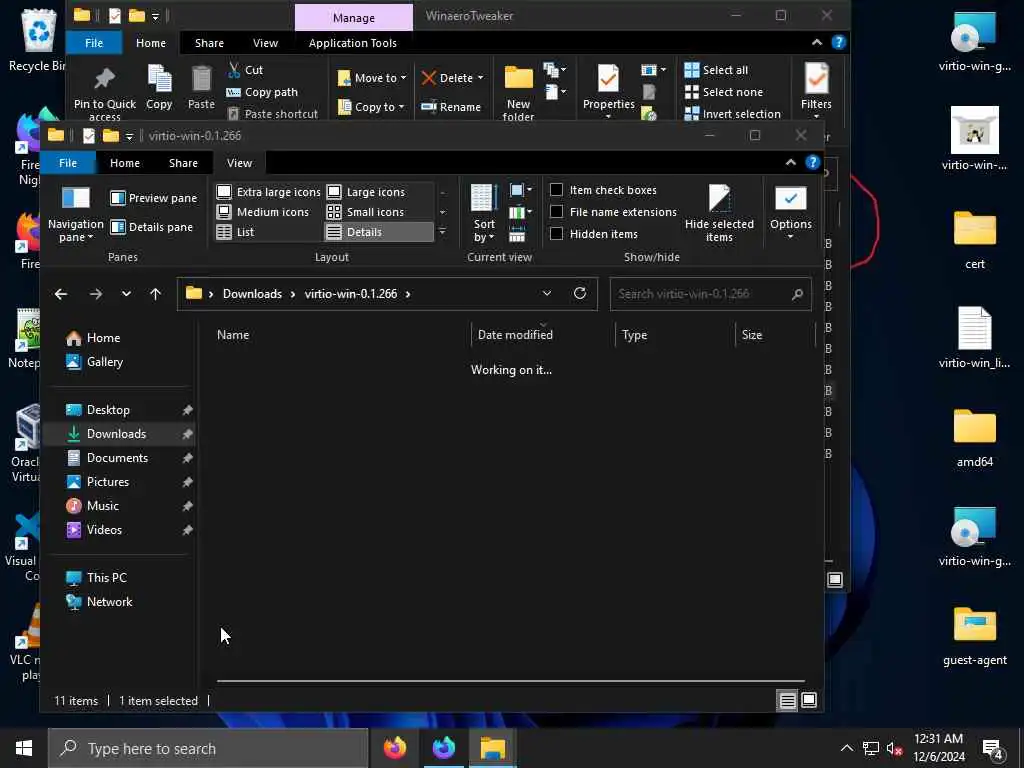Open Help in virtio-win window
This screenshot has height=768, width=1024.
tap(812, 163)
